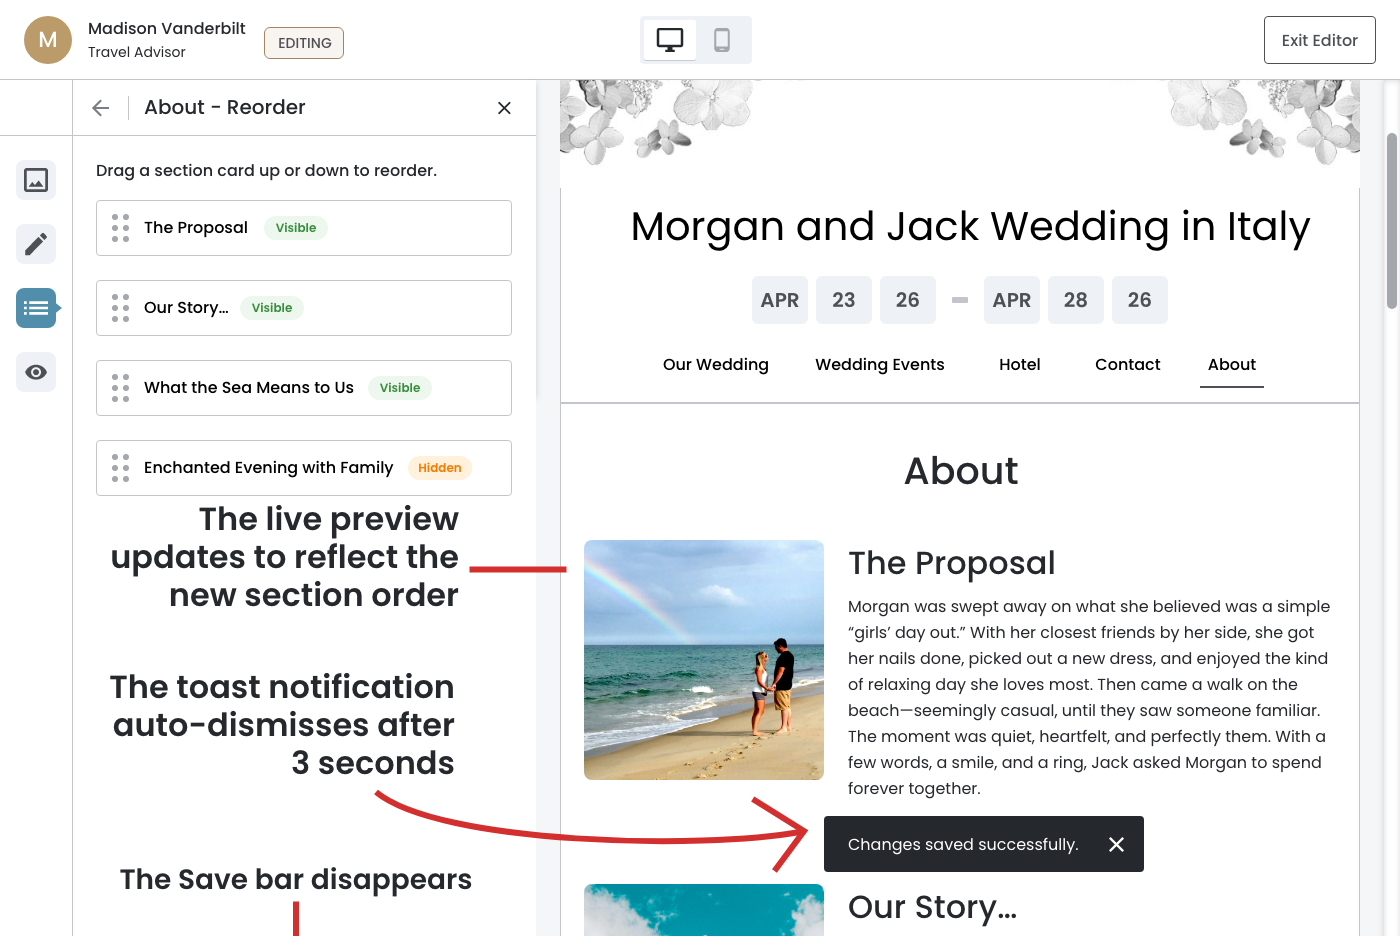Viewport: 1400px width, 936px height.
Task: Click the preview's vertical scrollbar
Action: point(1391,220)
